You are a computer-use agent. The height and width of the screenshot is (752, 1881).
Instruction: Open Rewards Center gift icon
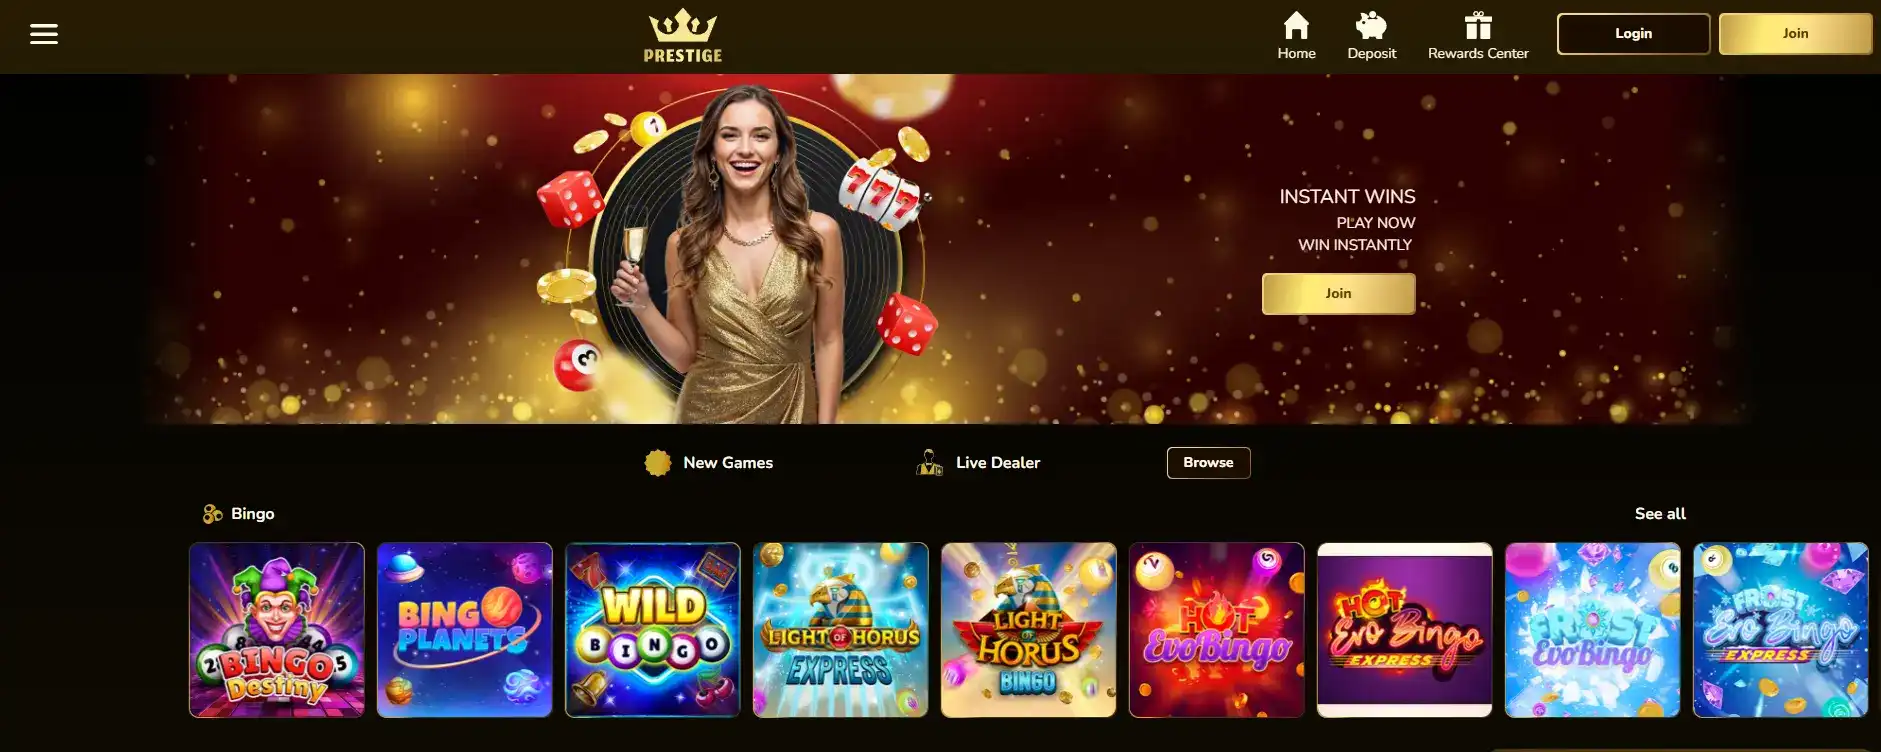(x=1478, y=25)
